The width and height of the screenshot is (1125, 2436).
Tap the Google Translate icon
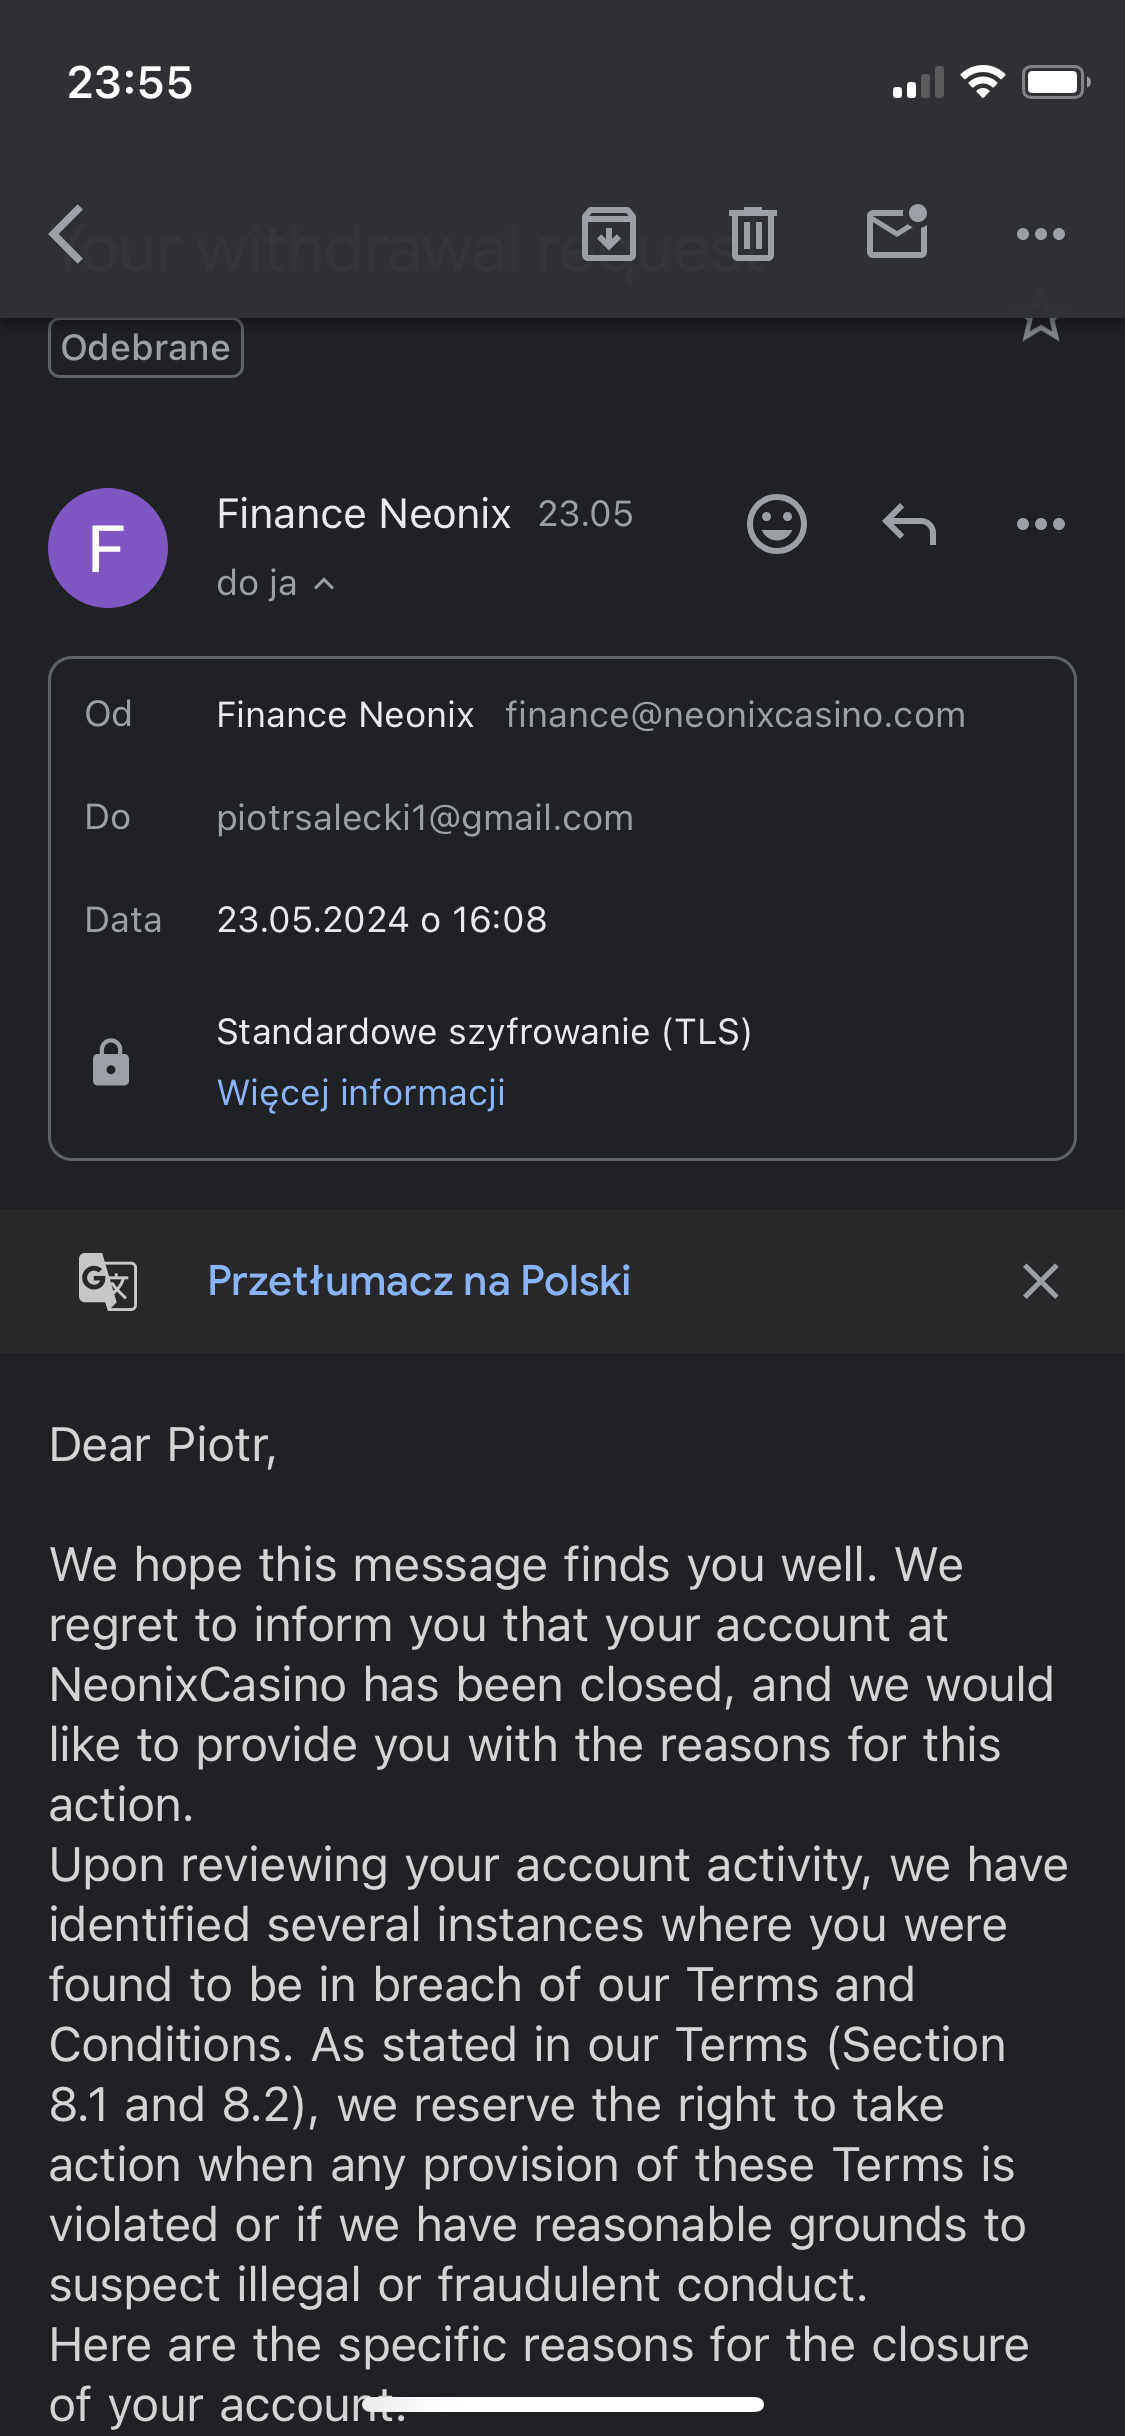108,1281
